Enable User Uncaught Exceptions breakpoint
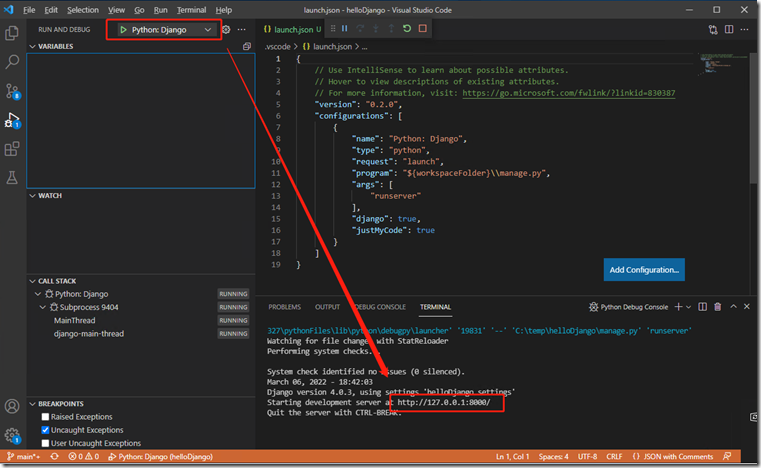Screen dimensions: 761x468 click(45, 443)
